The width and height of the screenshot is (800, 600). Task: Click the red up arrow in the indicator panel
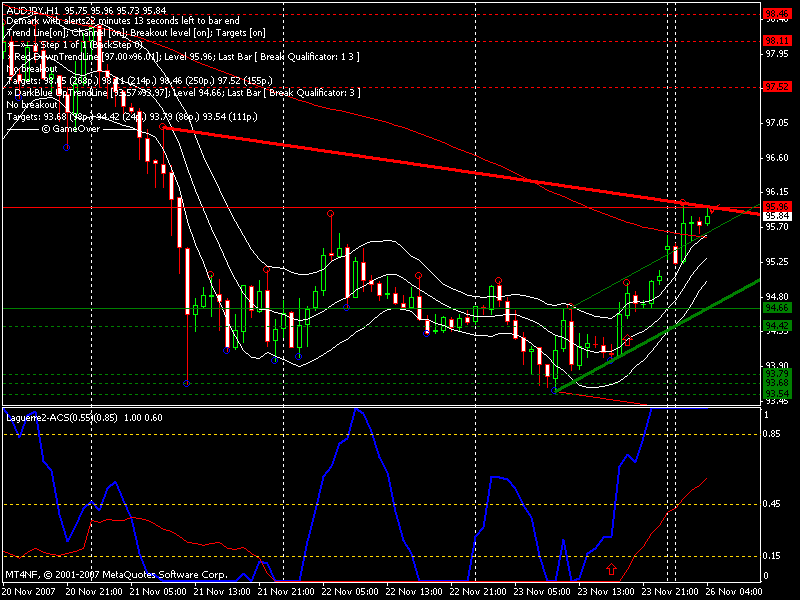(611, 569)
